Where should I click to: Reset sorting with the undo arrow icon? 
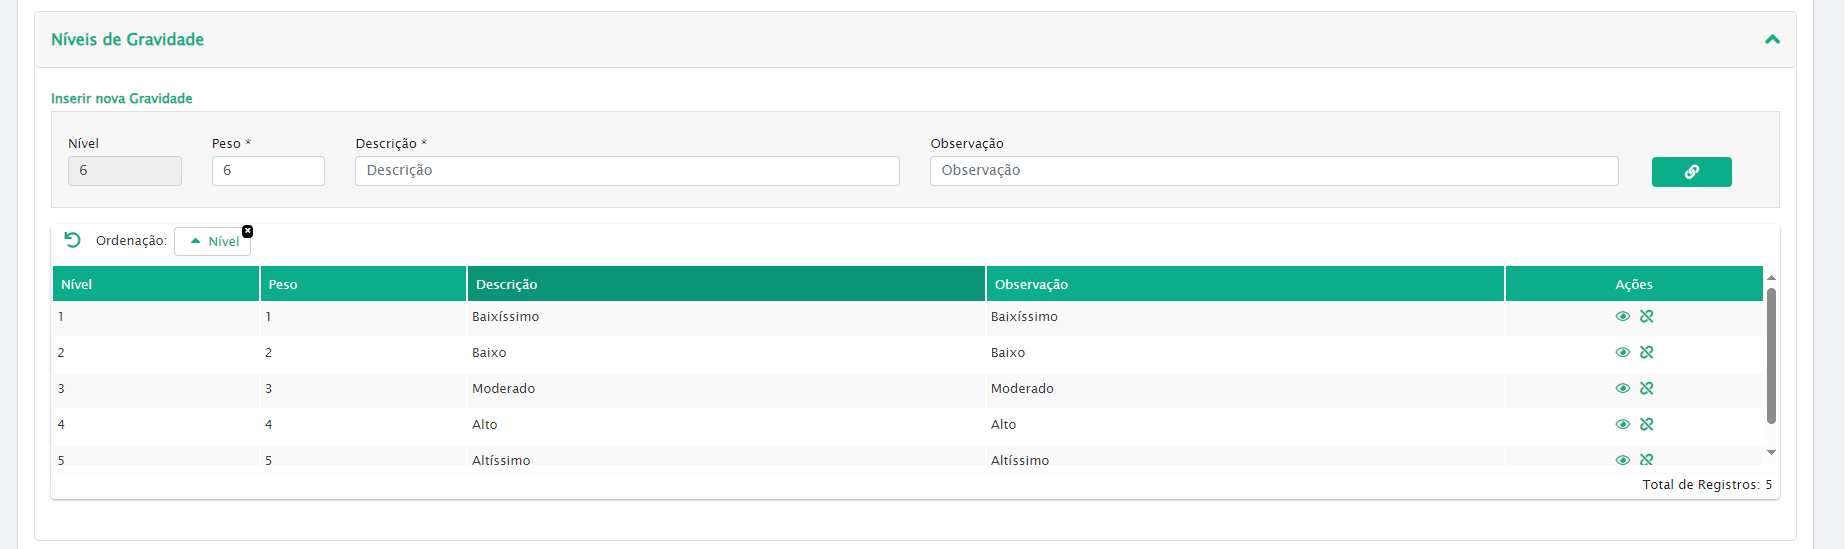pyautogui.click(x=72, y=240)
